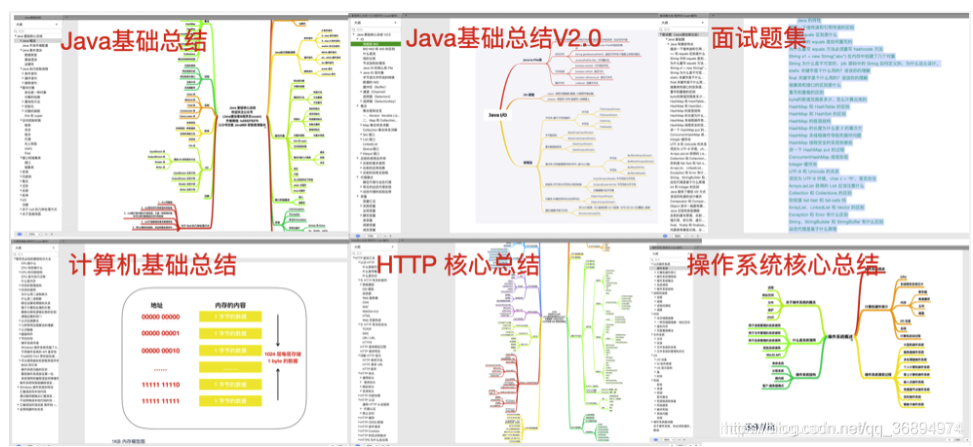This screenshot has width=973, height=447.
Task: Open 'static 关键字是干什么用的' question
Action: click(830, 70)
